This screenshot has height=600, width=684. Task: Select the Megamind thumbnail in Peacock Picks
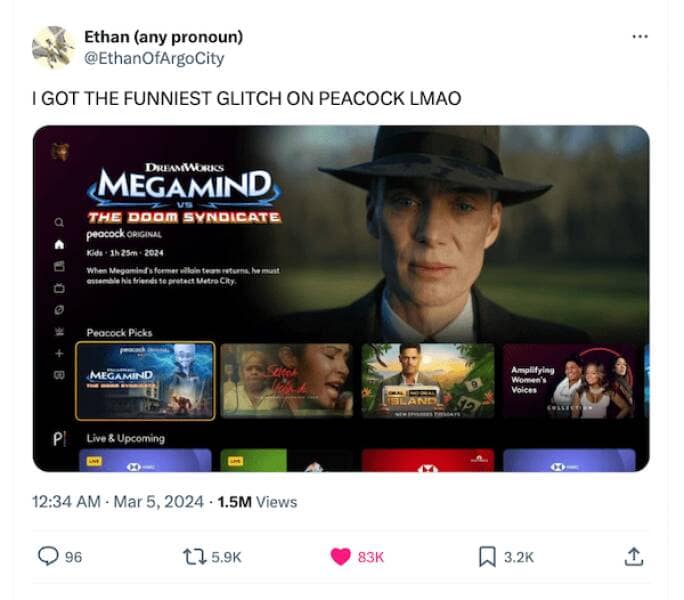click(145, 381)
